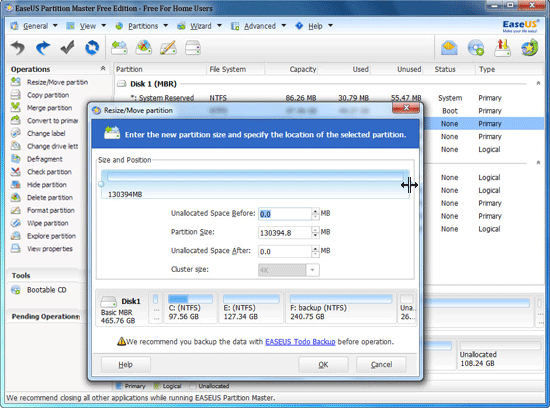Choose Hide partition operation

(39, 185)
